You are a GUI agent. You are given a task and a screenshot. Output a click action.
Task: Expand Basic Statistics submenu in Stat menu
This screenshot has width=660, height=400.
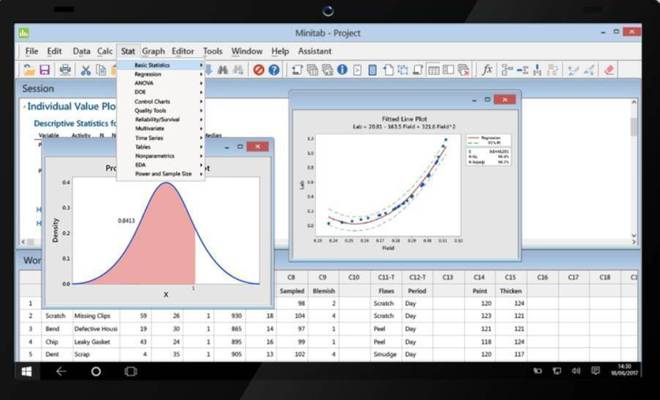pos(161,65)
